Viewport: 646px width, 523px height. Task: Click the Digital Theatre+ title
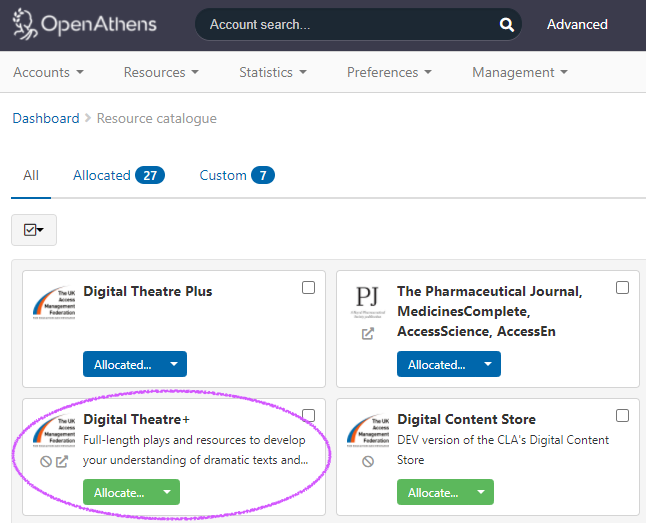coord(136,419)
